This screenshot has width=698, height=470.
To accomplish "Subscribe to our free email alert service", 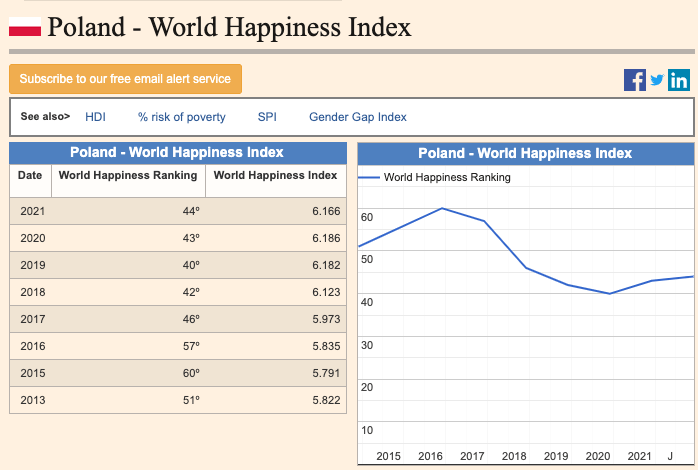I will point(126,79).
